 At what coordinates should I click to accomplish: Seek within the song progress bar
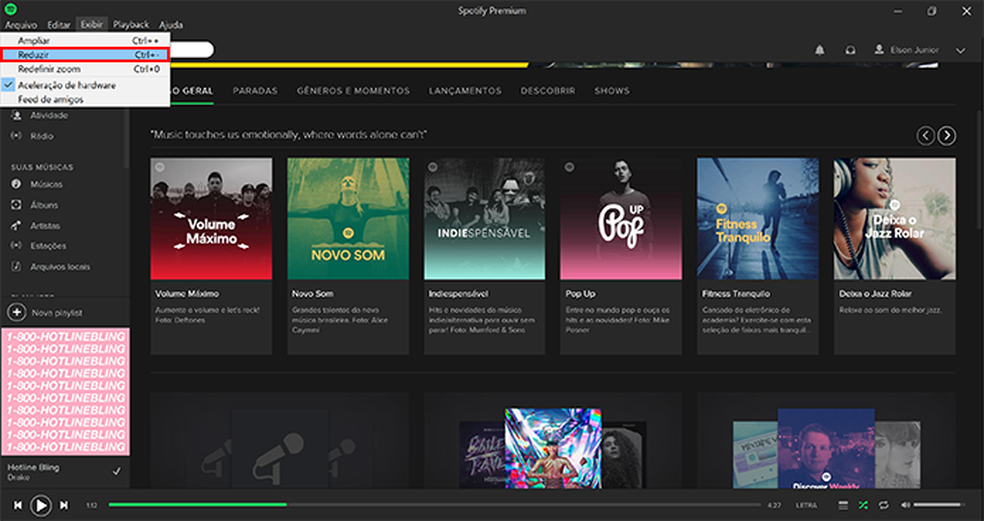click(x=434, y=505)
